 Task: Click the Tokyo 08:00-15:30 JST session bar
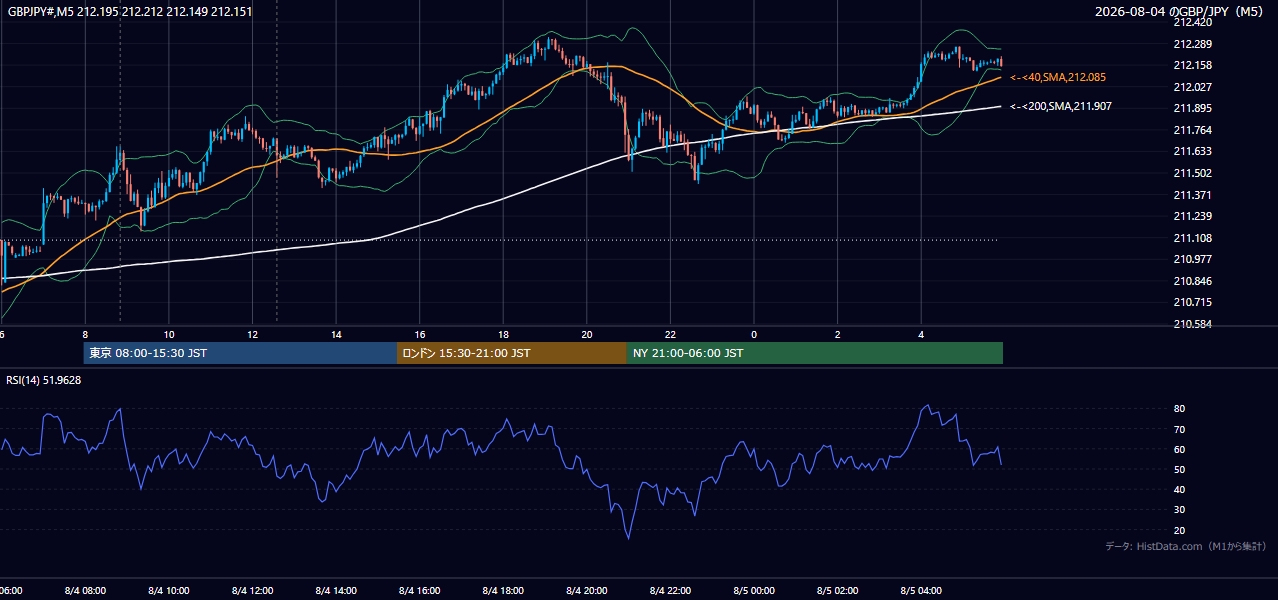[x=240, y=353]
